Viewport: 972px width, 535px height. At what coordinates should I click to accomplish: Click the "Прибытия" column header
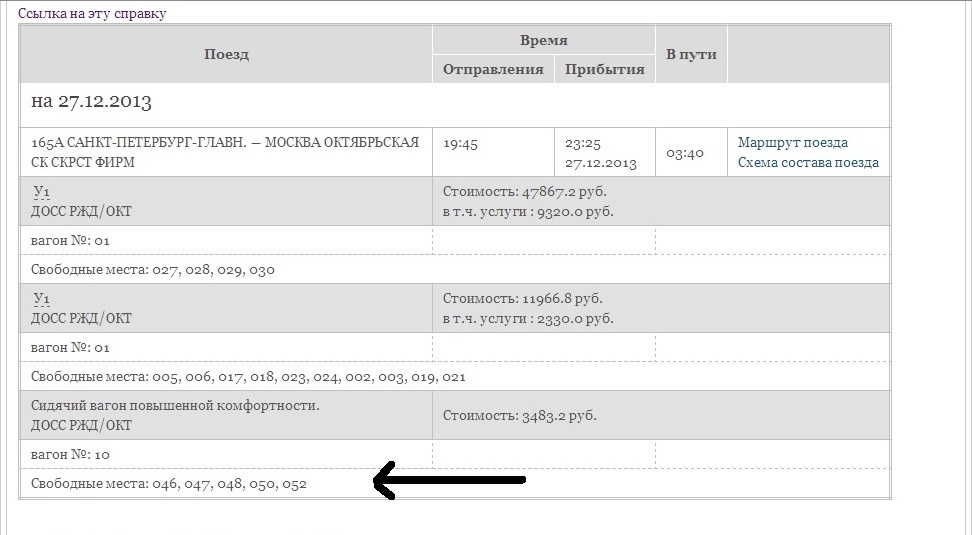click(x=604, y=69)
